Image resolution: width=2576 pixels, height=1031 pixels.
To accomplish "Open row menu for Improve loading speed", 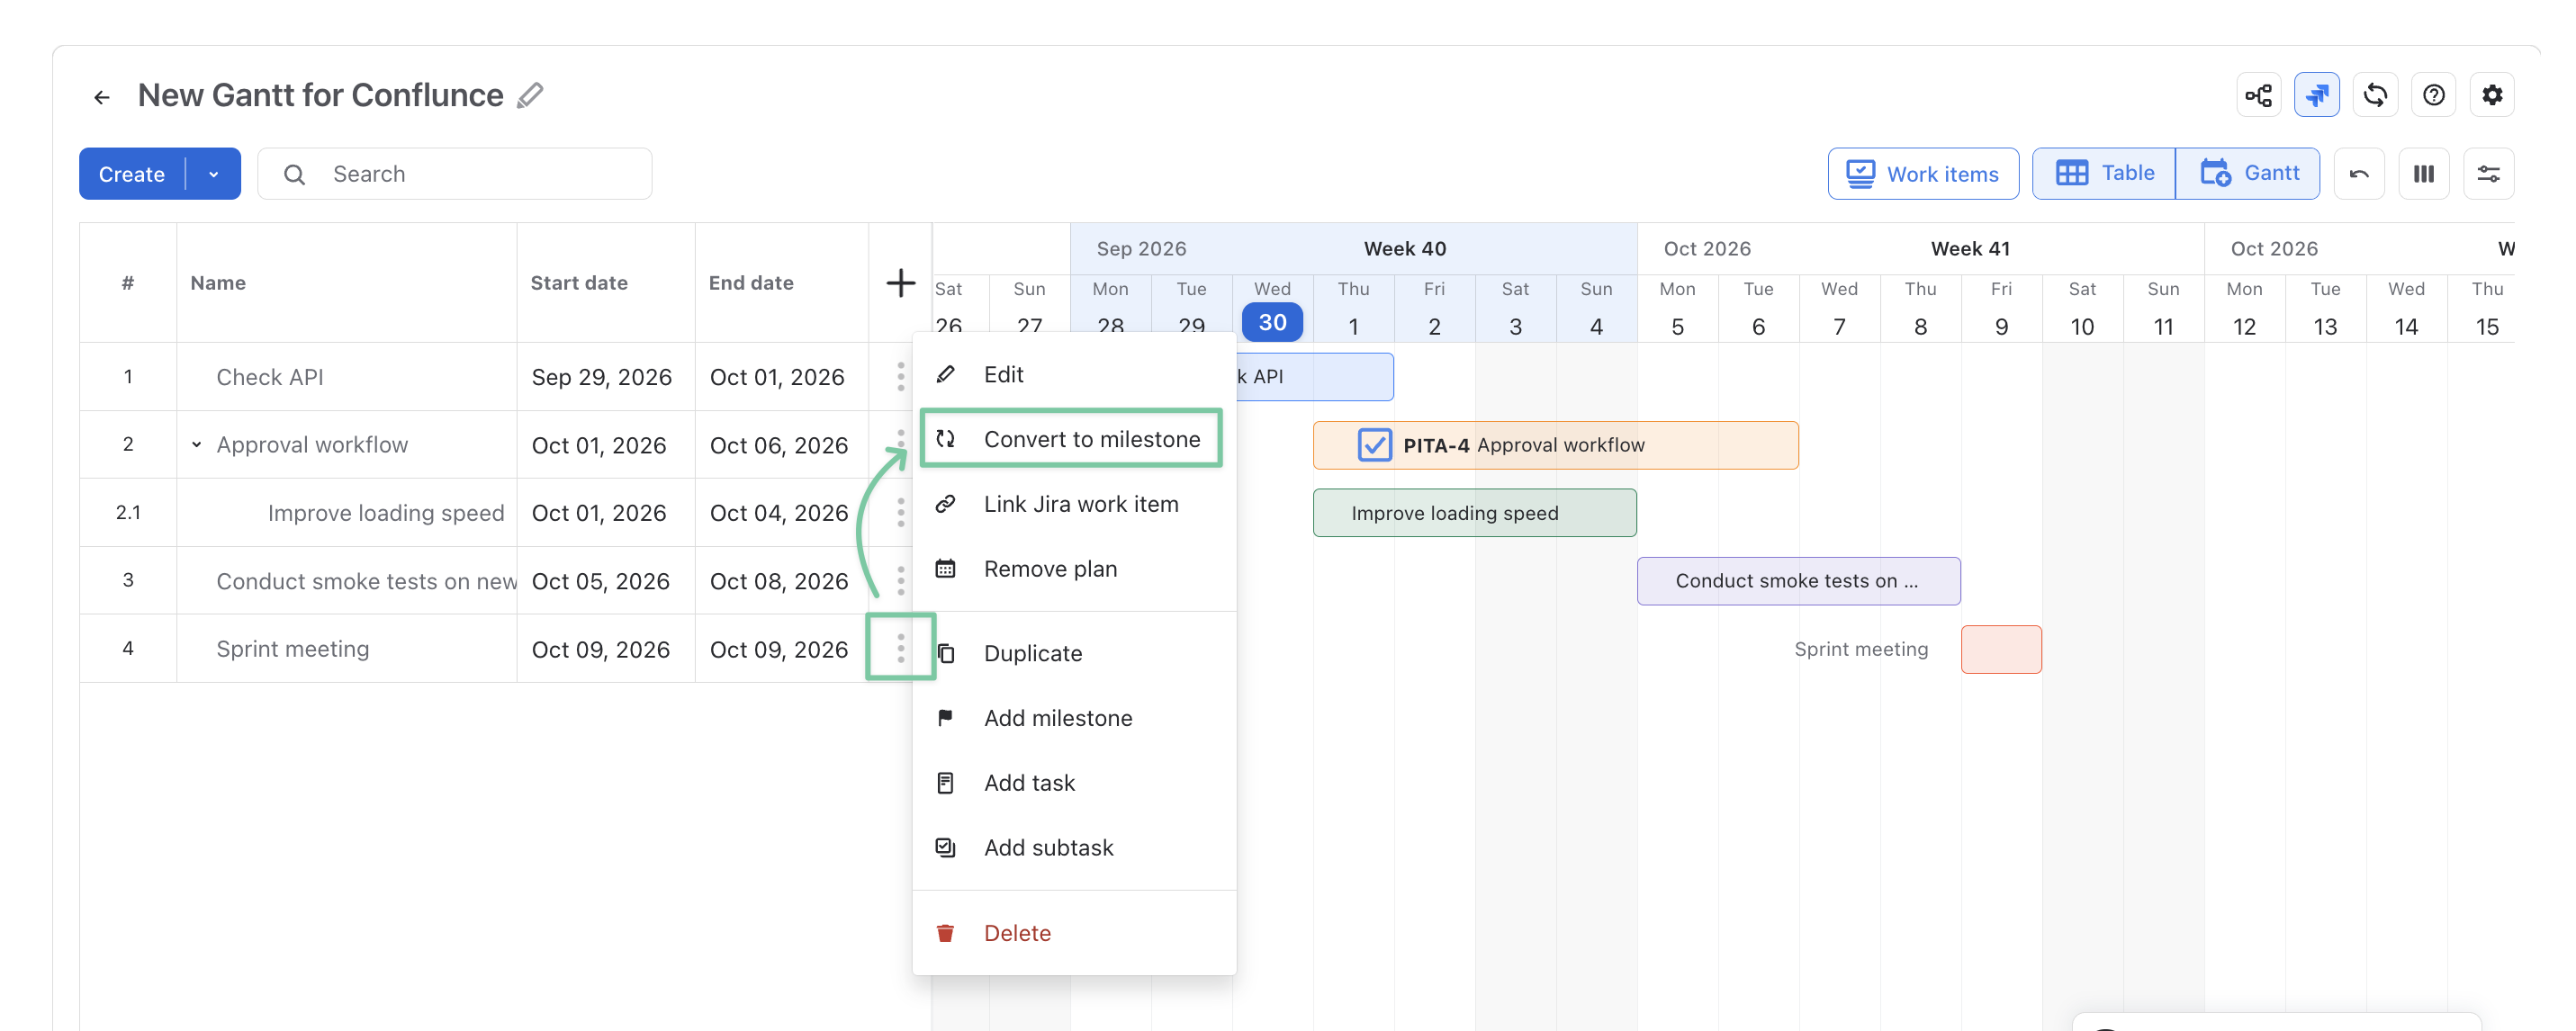I will (901, 513).
